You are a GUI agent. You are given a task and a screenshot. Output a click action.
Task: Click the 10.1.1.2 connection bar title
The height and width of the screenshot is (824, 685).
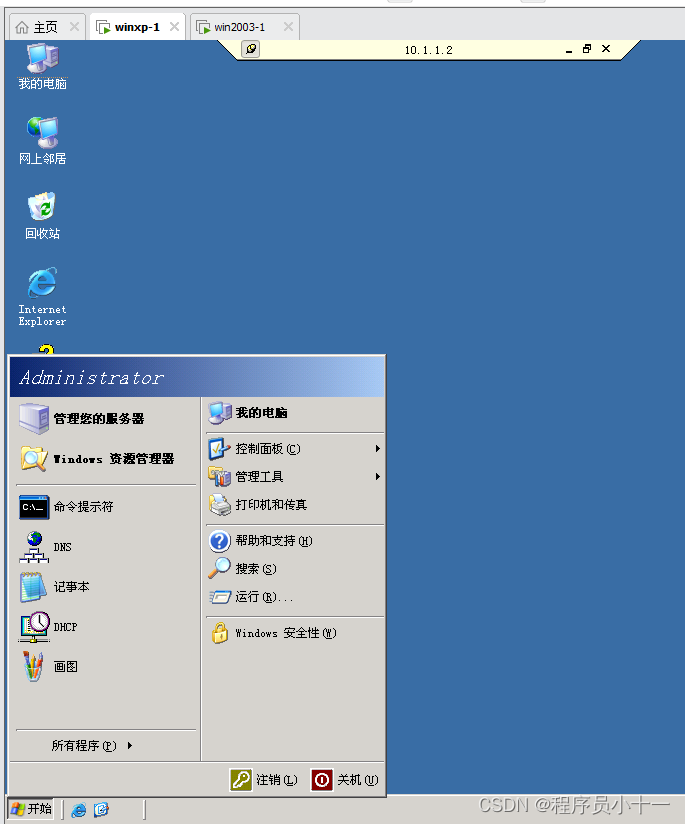coord(428,50)
